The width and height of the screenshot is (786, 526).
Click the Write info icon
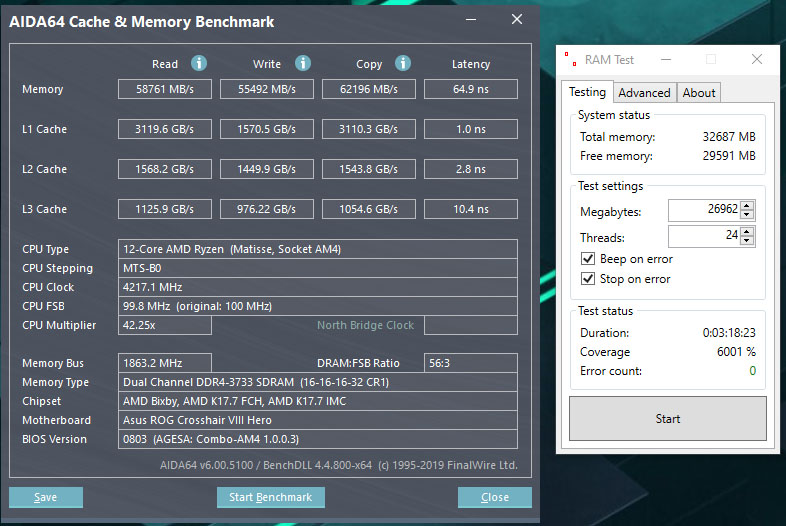coord(303,63)
